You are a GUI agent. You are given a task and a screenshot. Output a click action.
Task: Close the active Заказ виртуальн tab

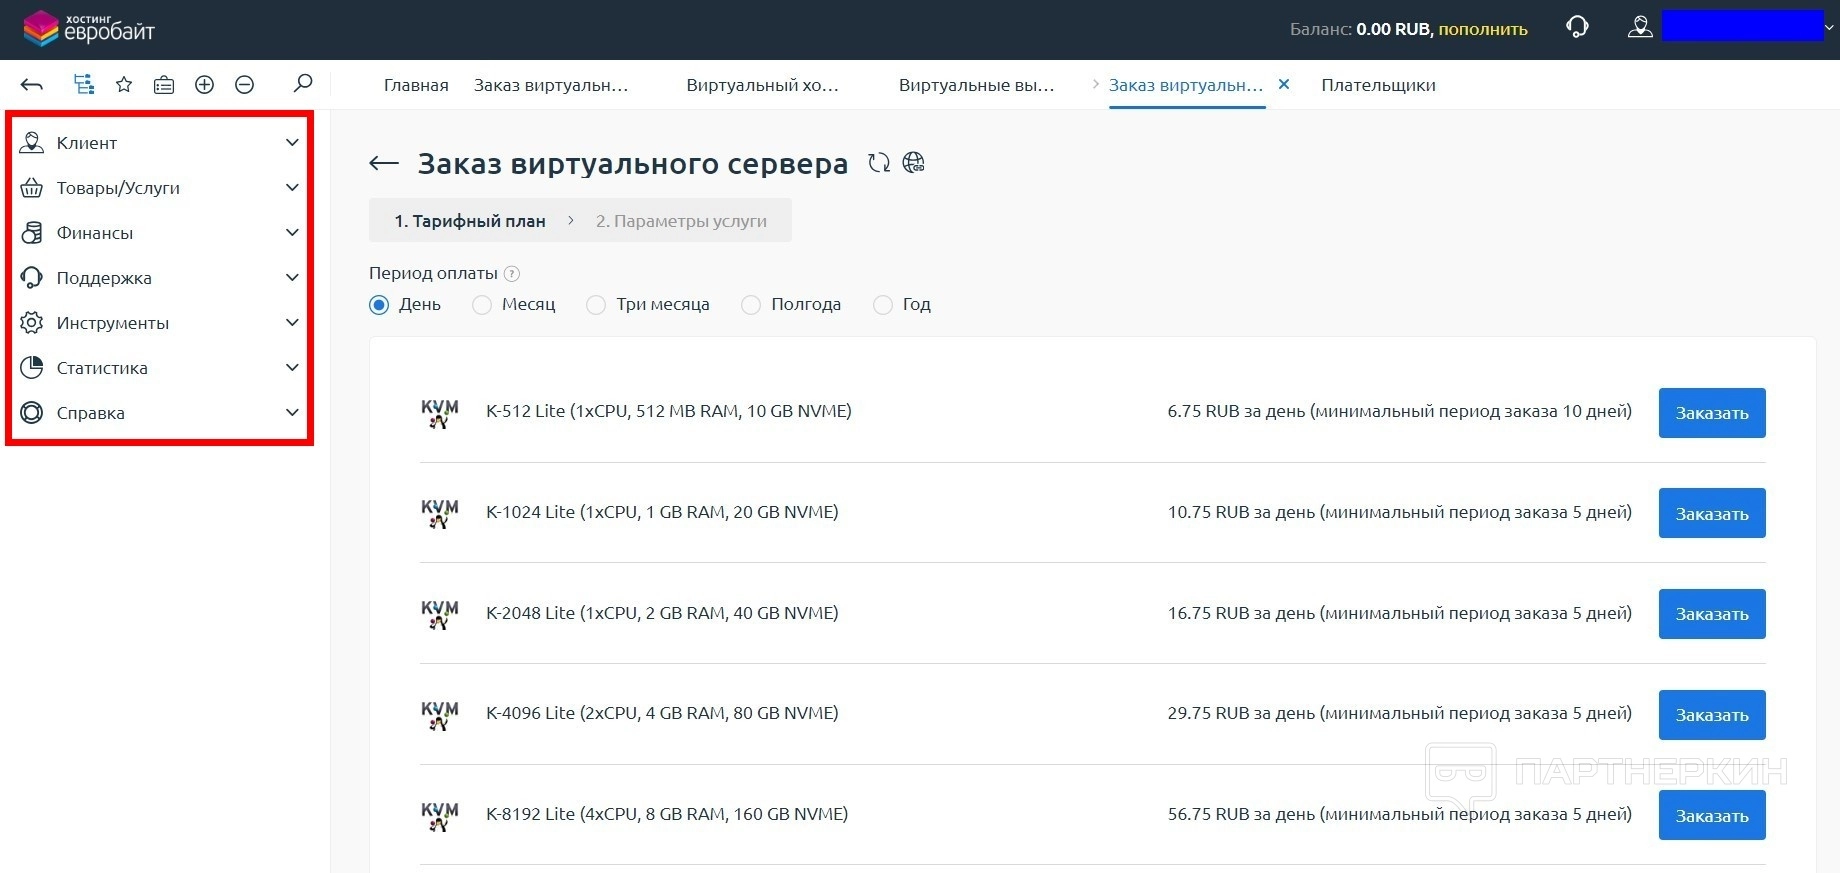[1284, 85]
